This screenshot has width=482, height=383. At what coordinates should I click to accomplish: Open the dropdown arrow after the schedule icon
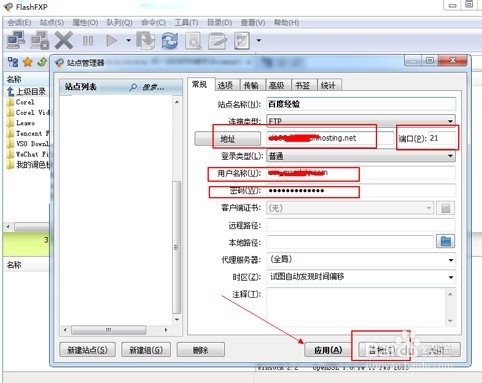(x=259, y=41)
